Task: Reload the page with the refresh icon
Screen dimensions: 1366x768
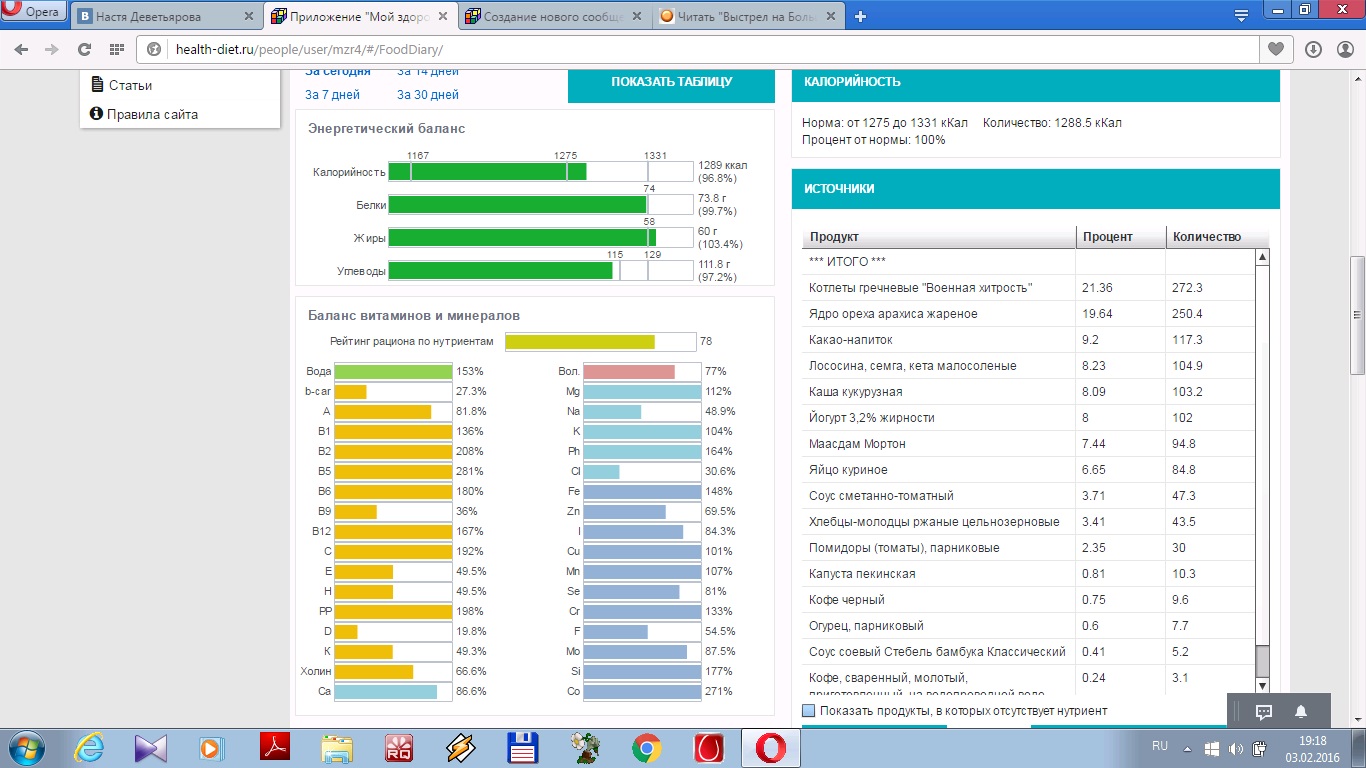Action: pyautogui.click(x=84, y=49)
